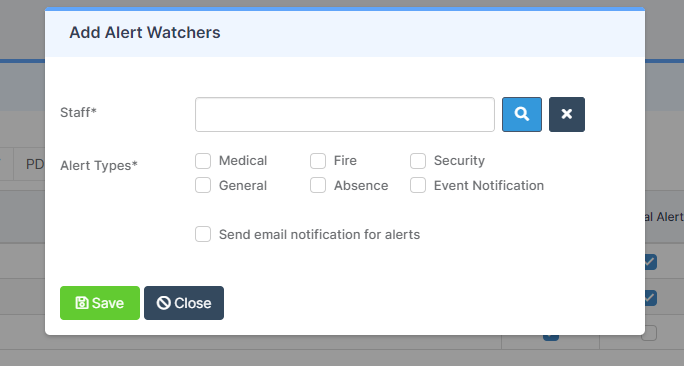Click the Alert Types* label
This screenshot has height=366, width=684.
pos(99,166)
